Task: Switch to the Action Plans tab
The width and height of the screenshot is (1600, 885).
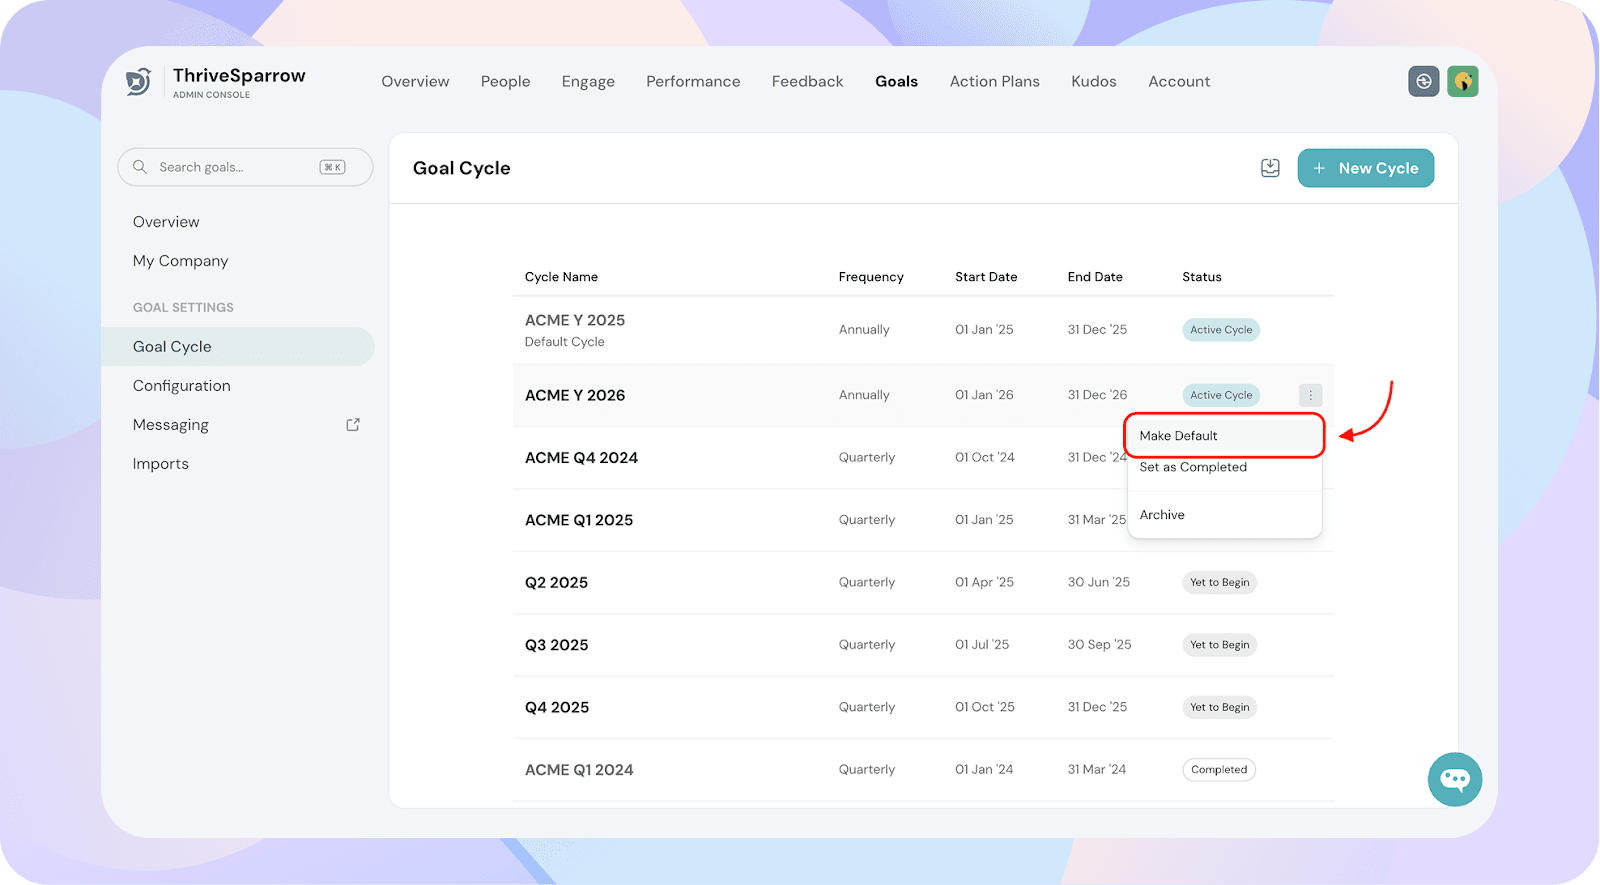Action: (x=994, y=82)
